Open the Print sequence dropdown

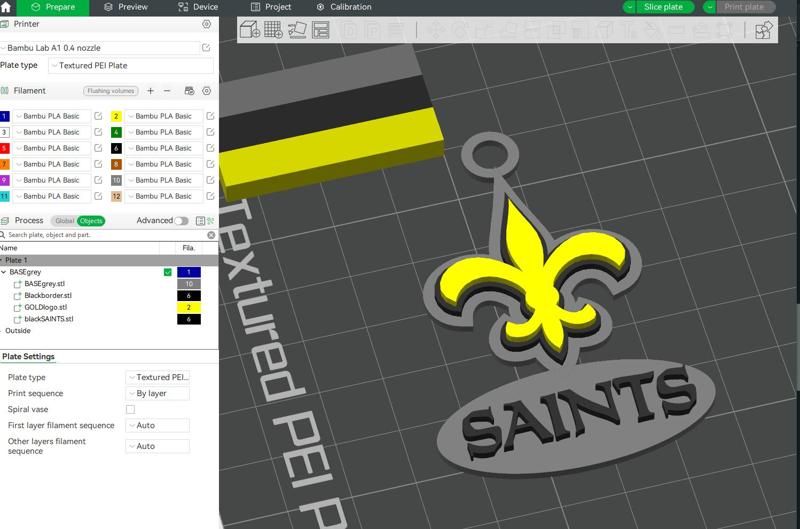point(158,393)
